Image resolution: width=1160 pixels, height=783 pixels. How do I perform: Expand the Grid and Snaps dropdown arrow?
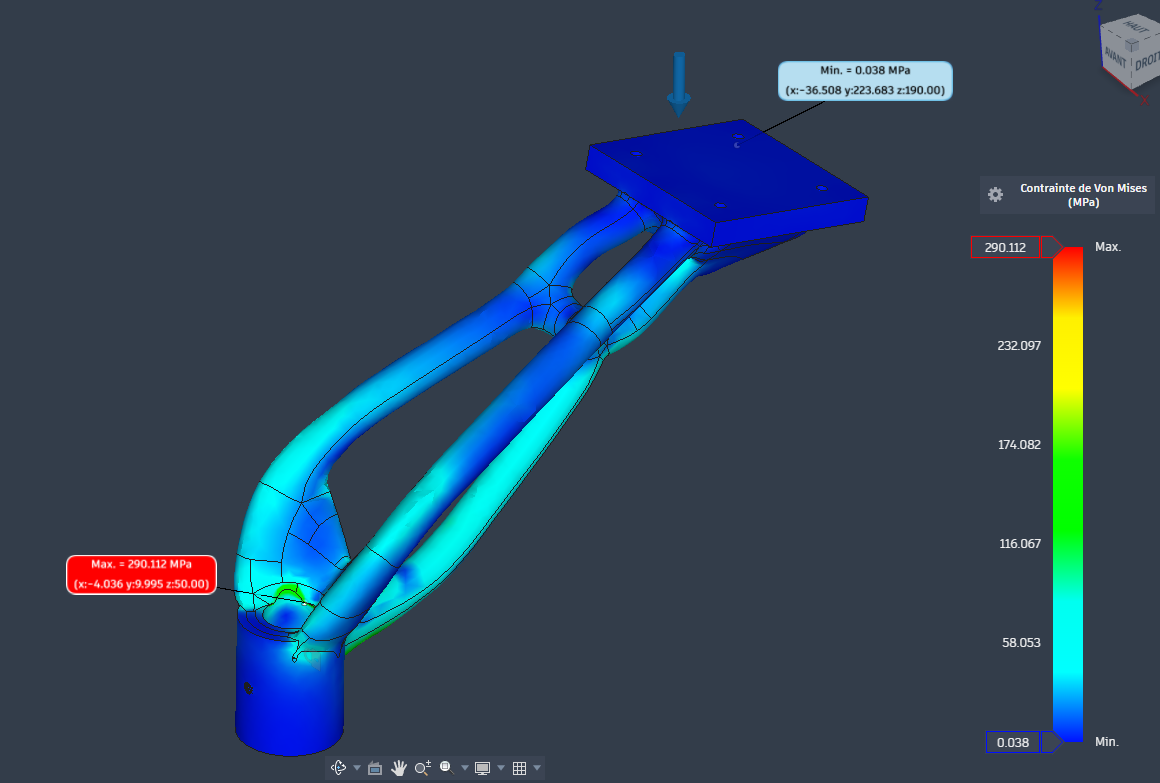point(537,768)
